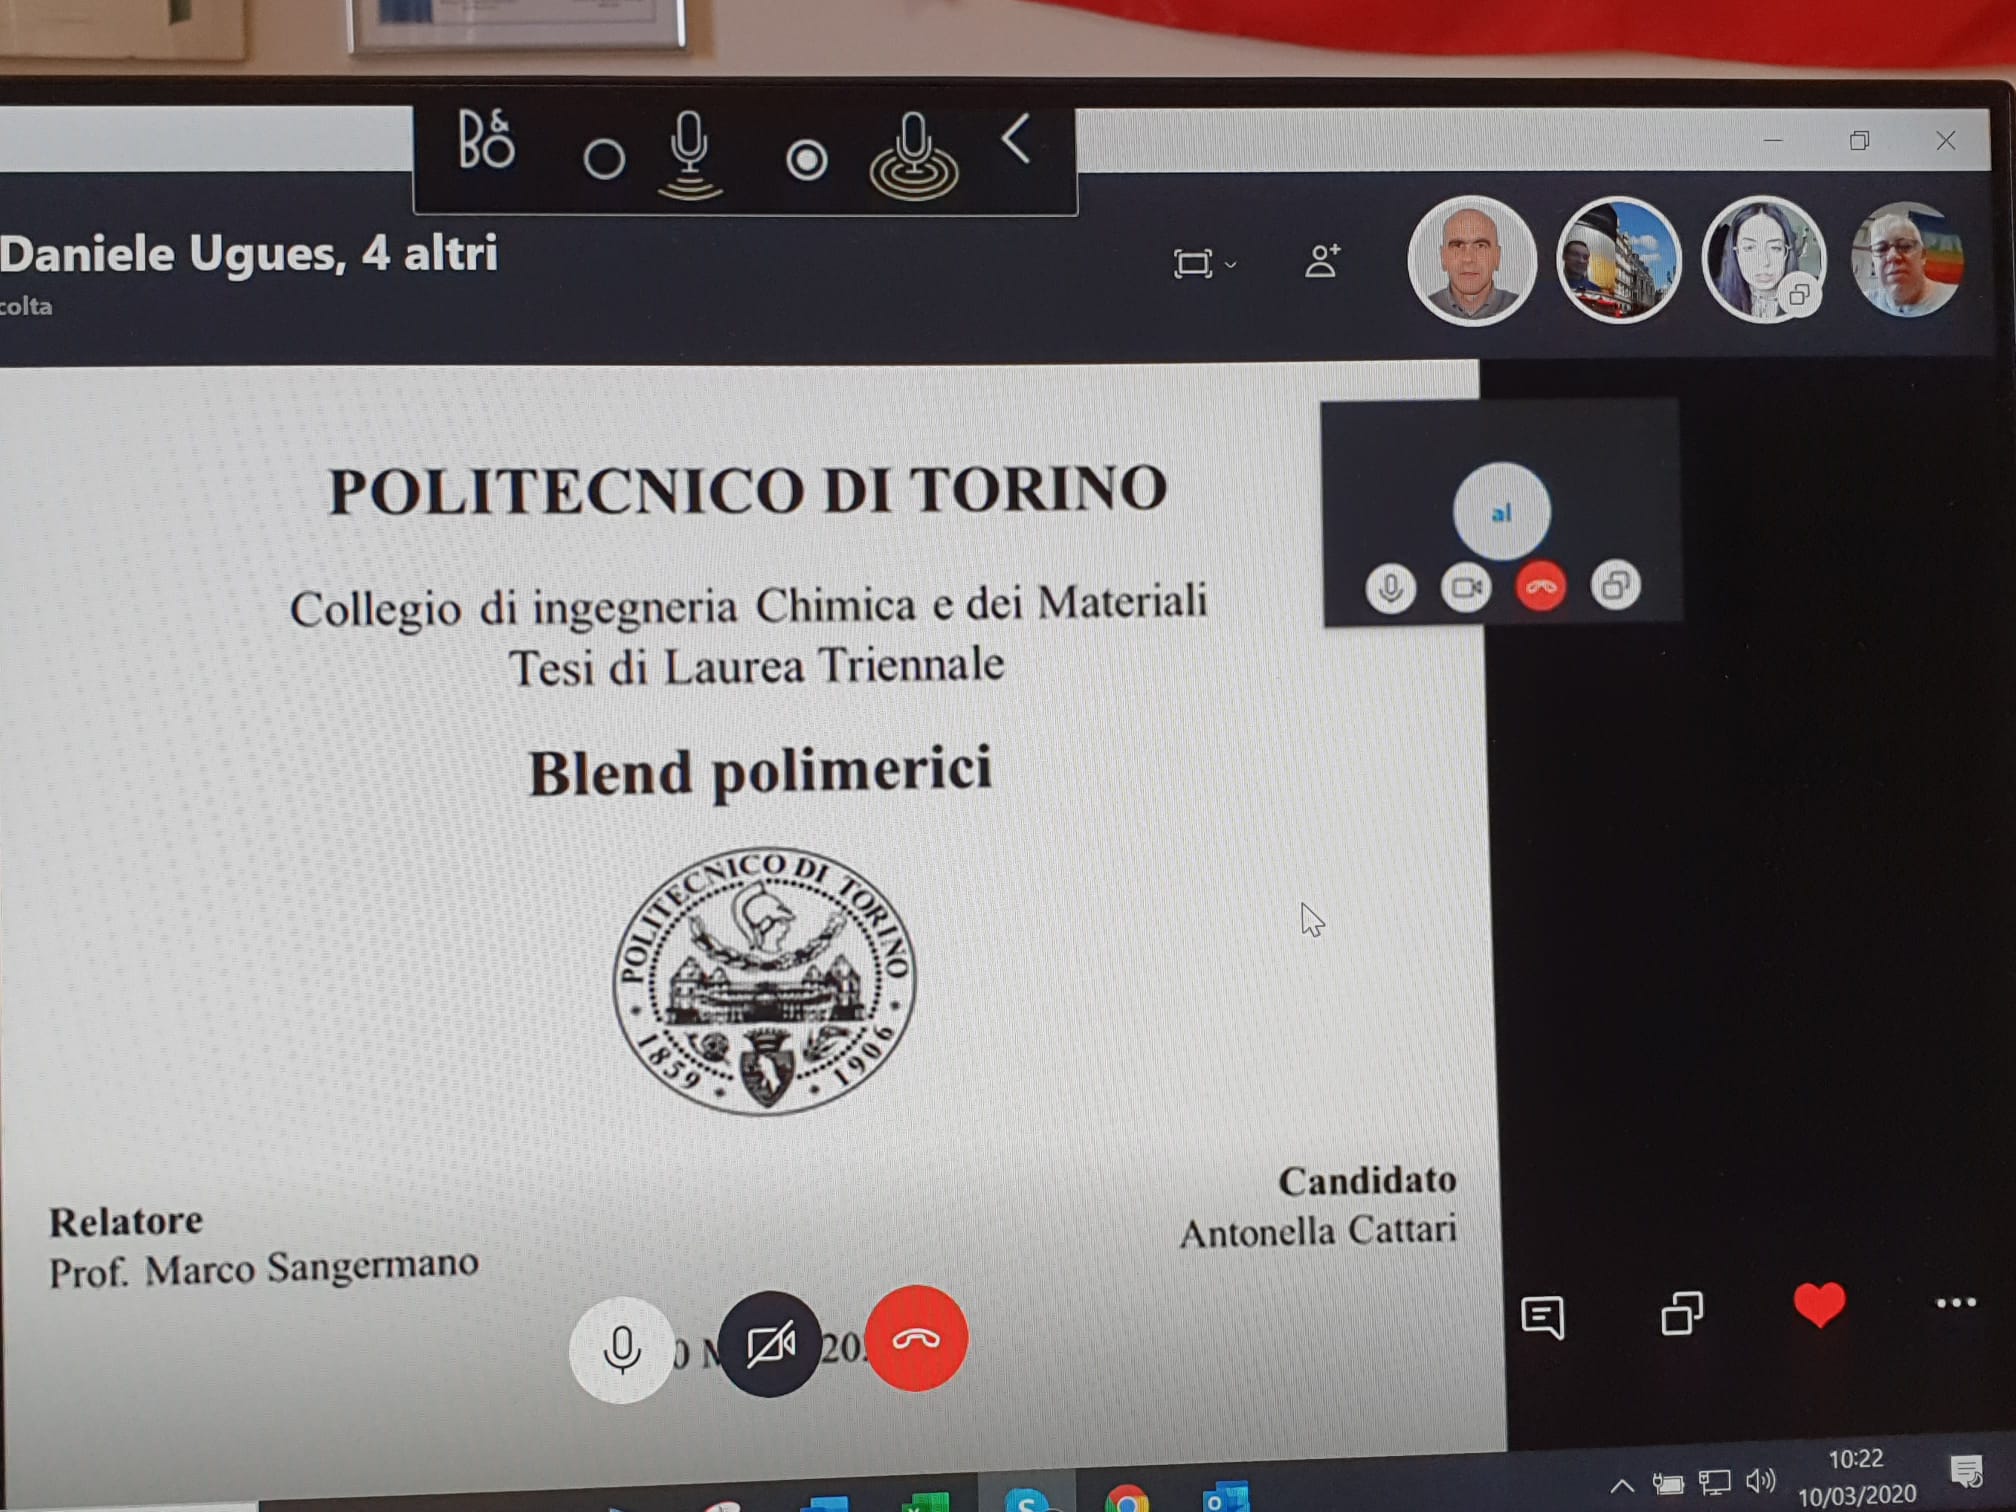
Task: Click the 'Tesi di Laurea Triennale' line
Action: coord(756,666)
